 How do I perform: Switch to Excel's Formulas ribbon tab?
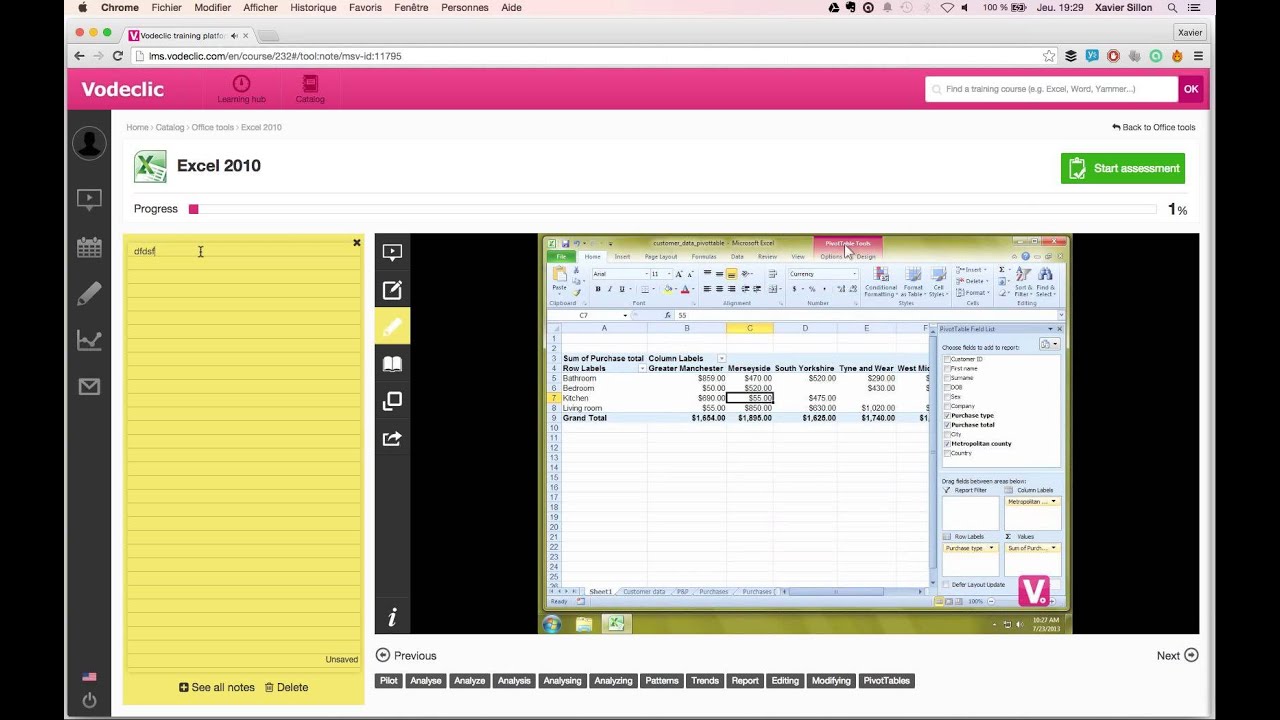coord(703,257)
